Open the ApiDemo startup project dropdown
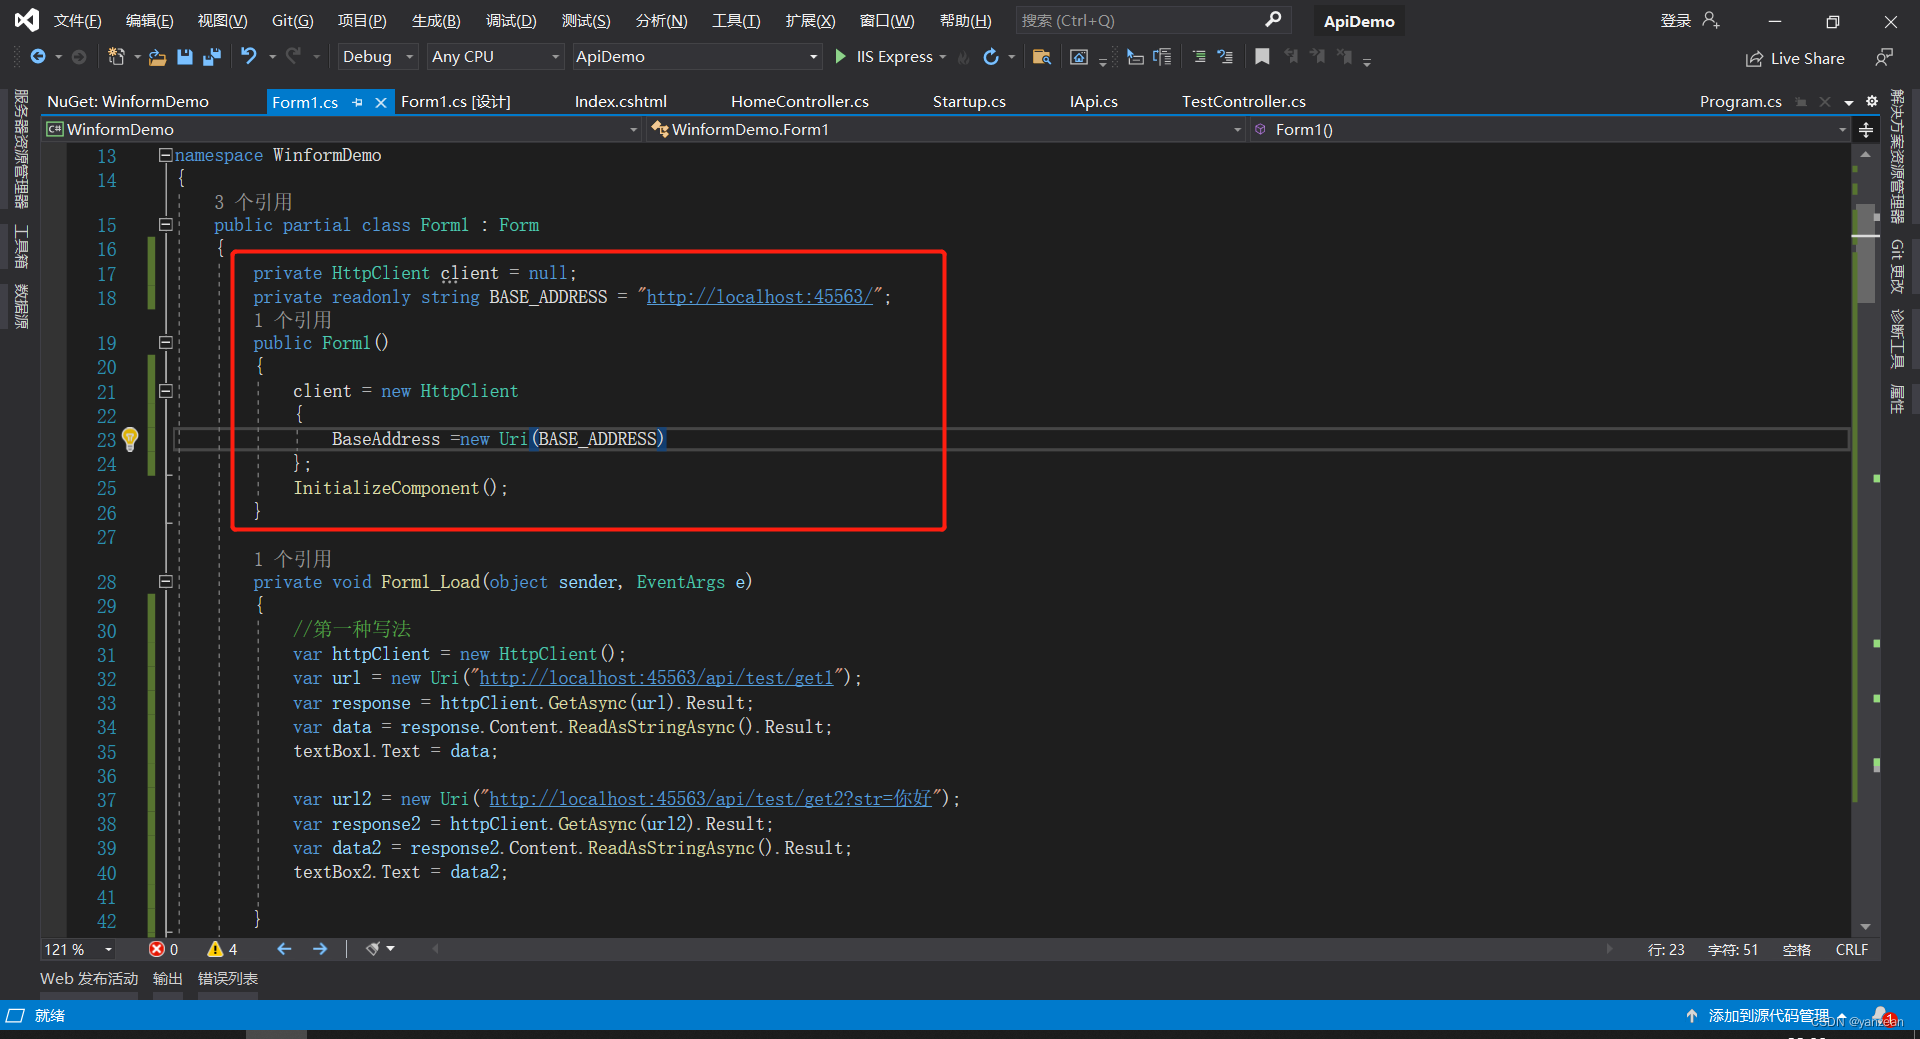This screenshot has width=1920, height=1039. (x=695, y=57)
